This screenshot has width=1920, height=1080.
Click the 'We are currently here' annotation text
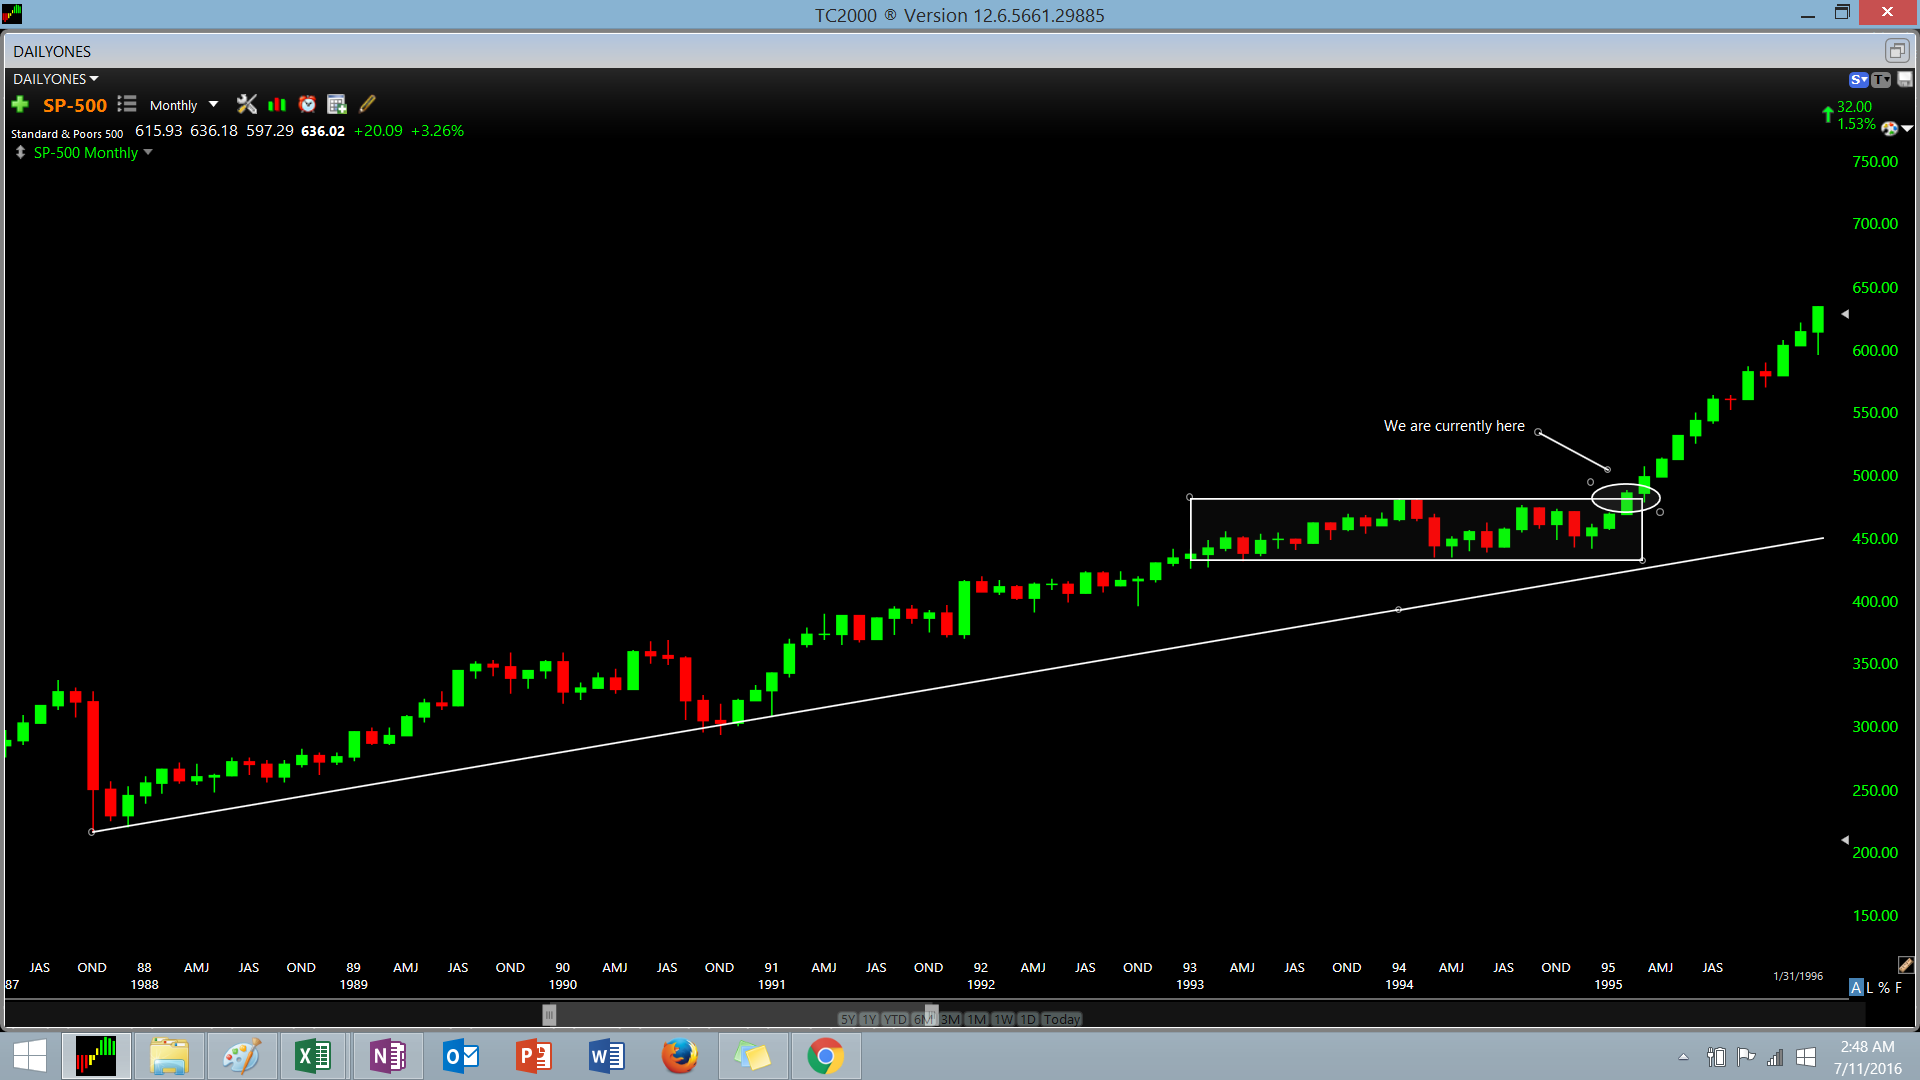1454,426
